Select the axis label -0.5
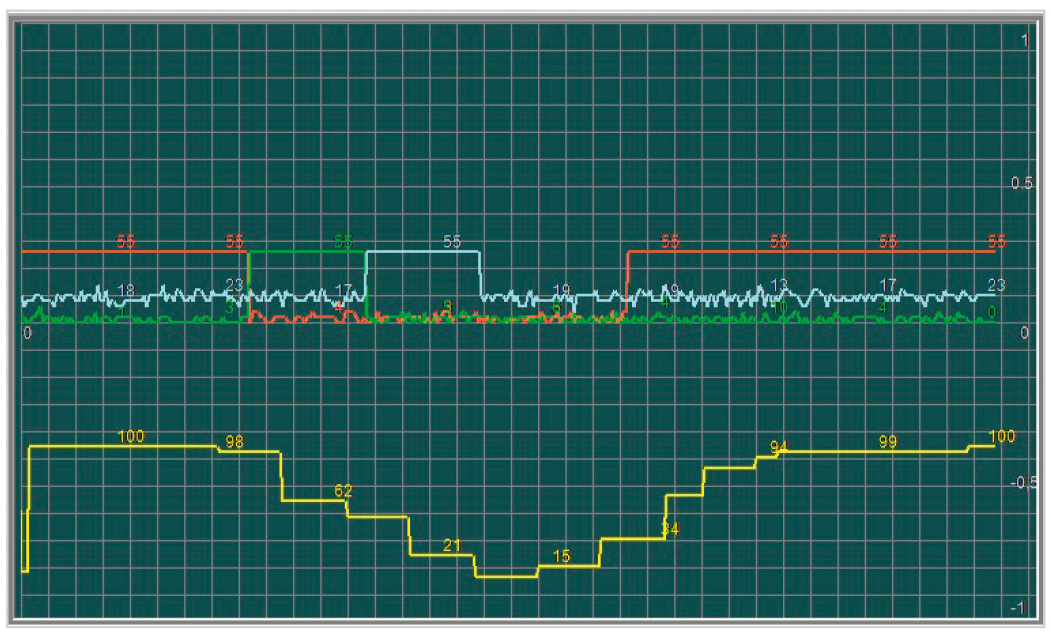This screenshot has width=1051, height=634. (1022, 483)
